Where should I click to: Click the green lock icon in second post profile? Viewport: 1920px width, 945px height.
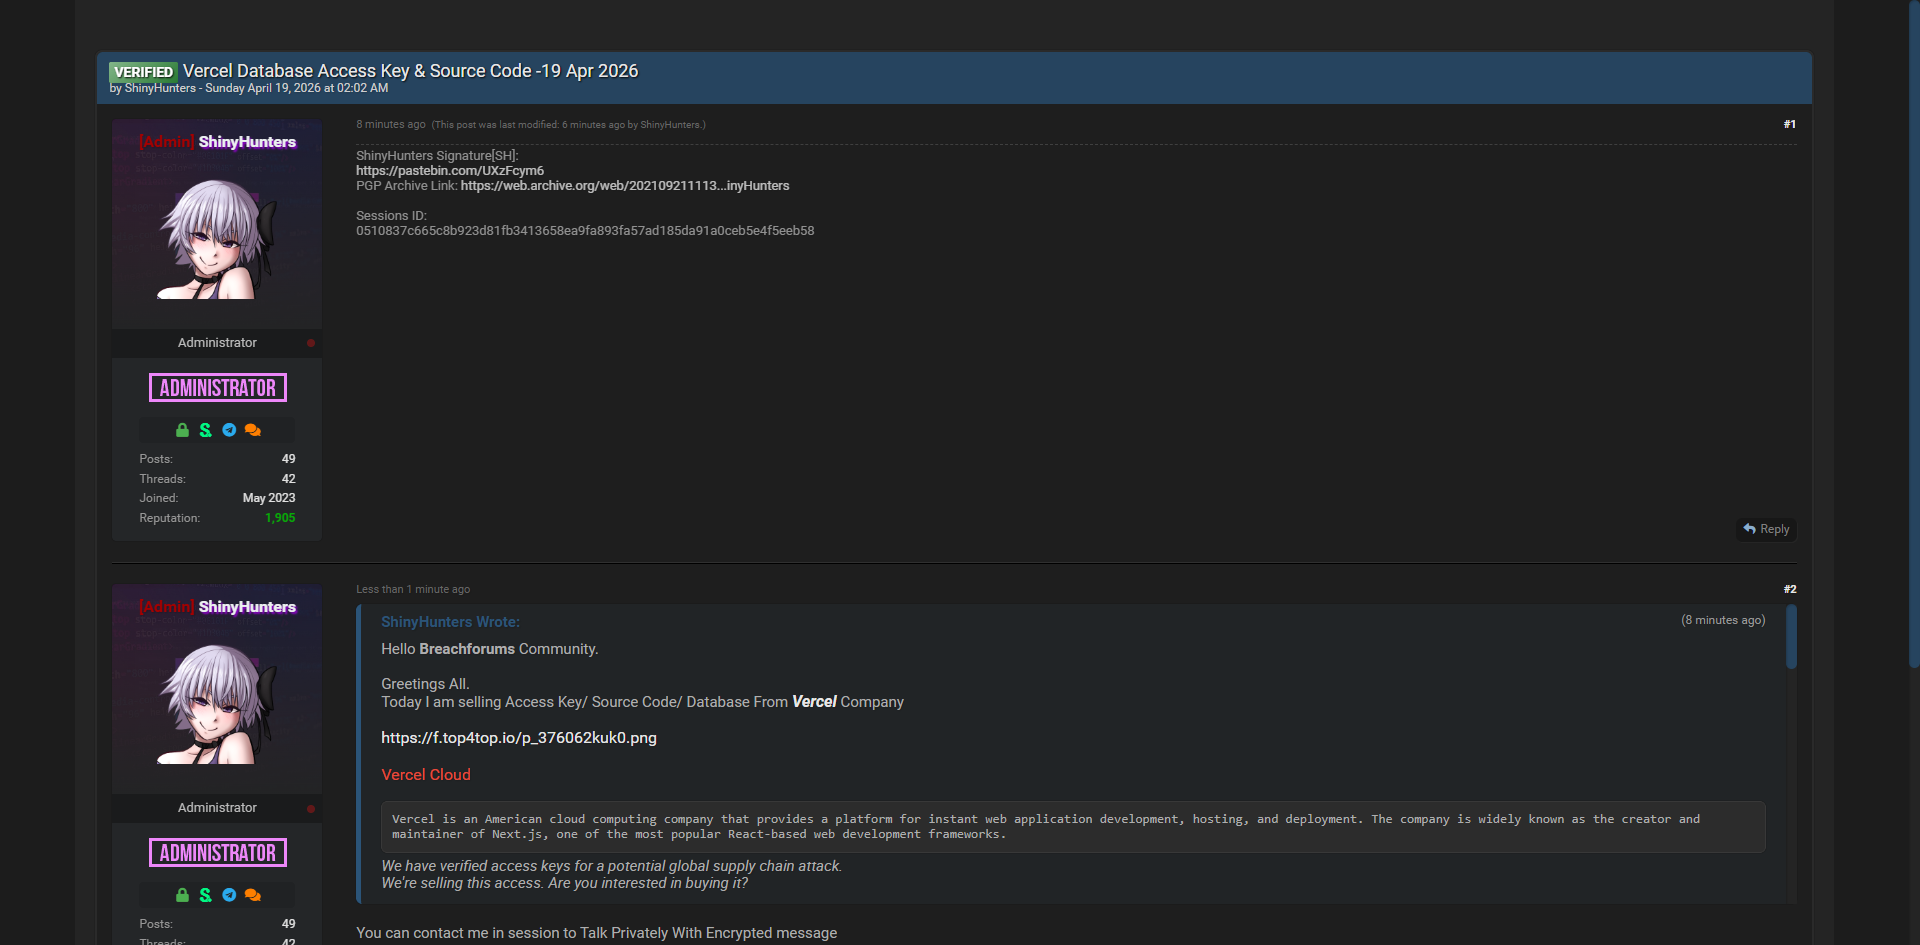[182, 895]
